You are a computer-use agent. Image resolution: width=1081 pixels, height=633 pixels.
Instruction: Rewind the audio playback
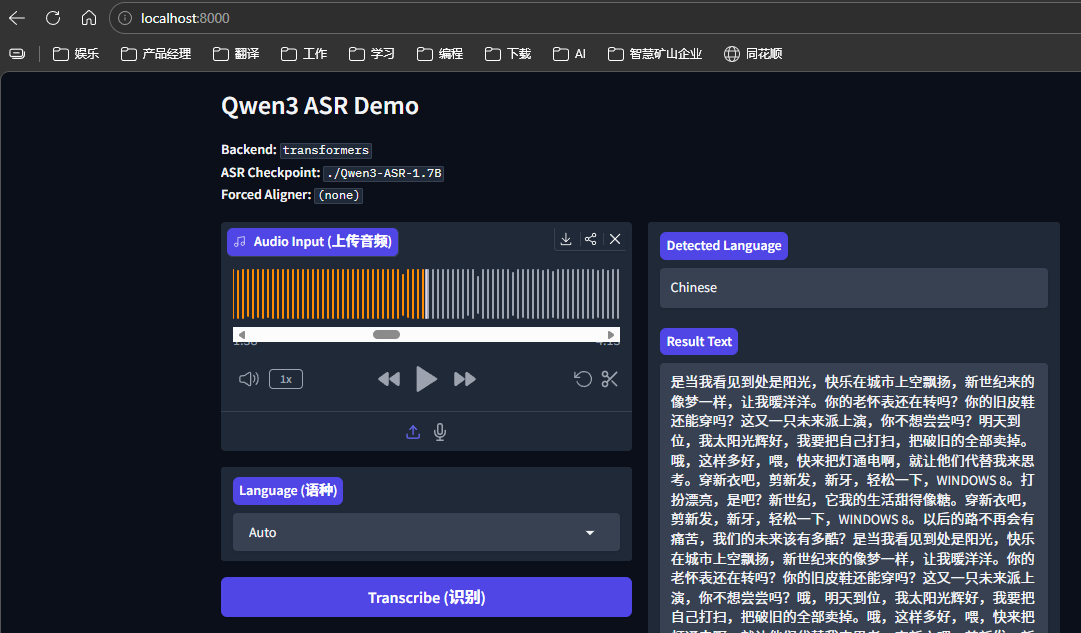[389, 379]
